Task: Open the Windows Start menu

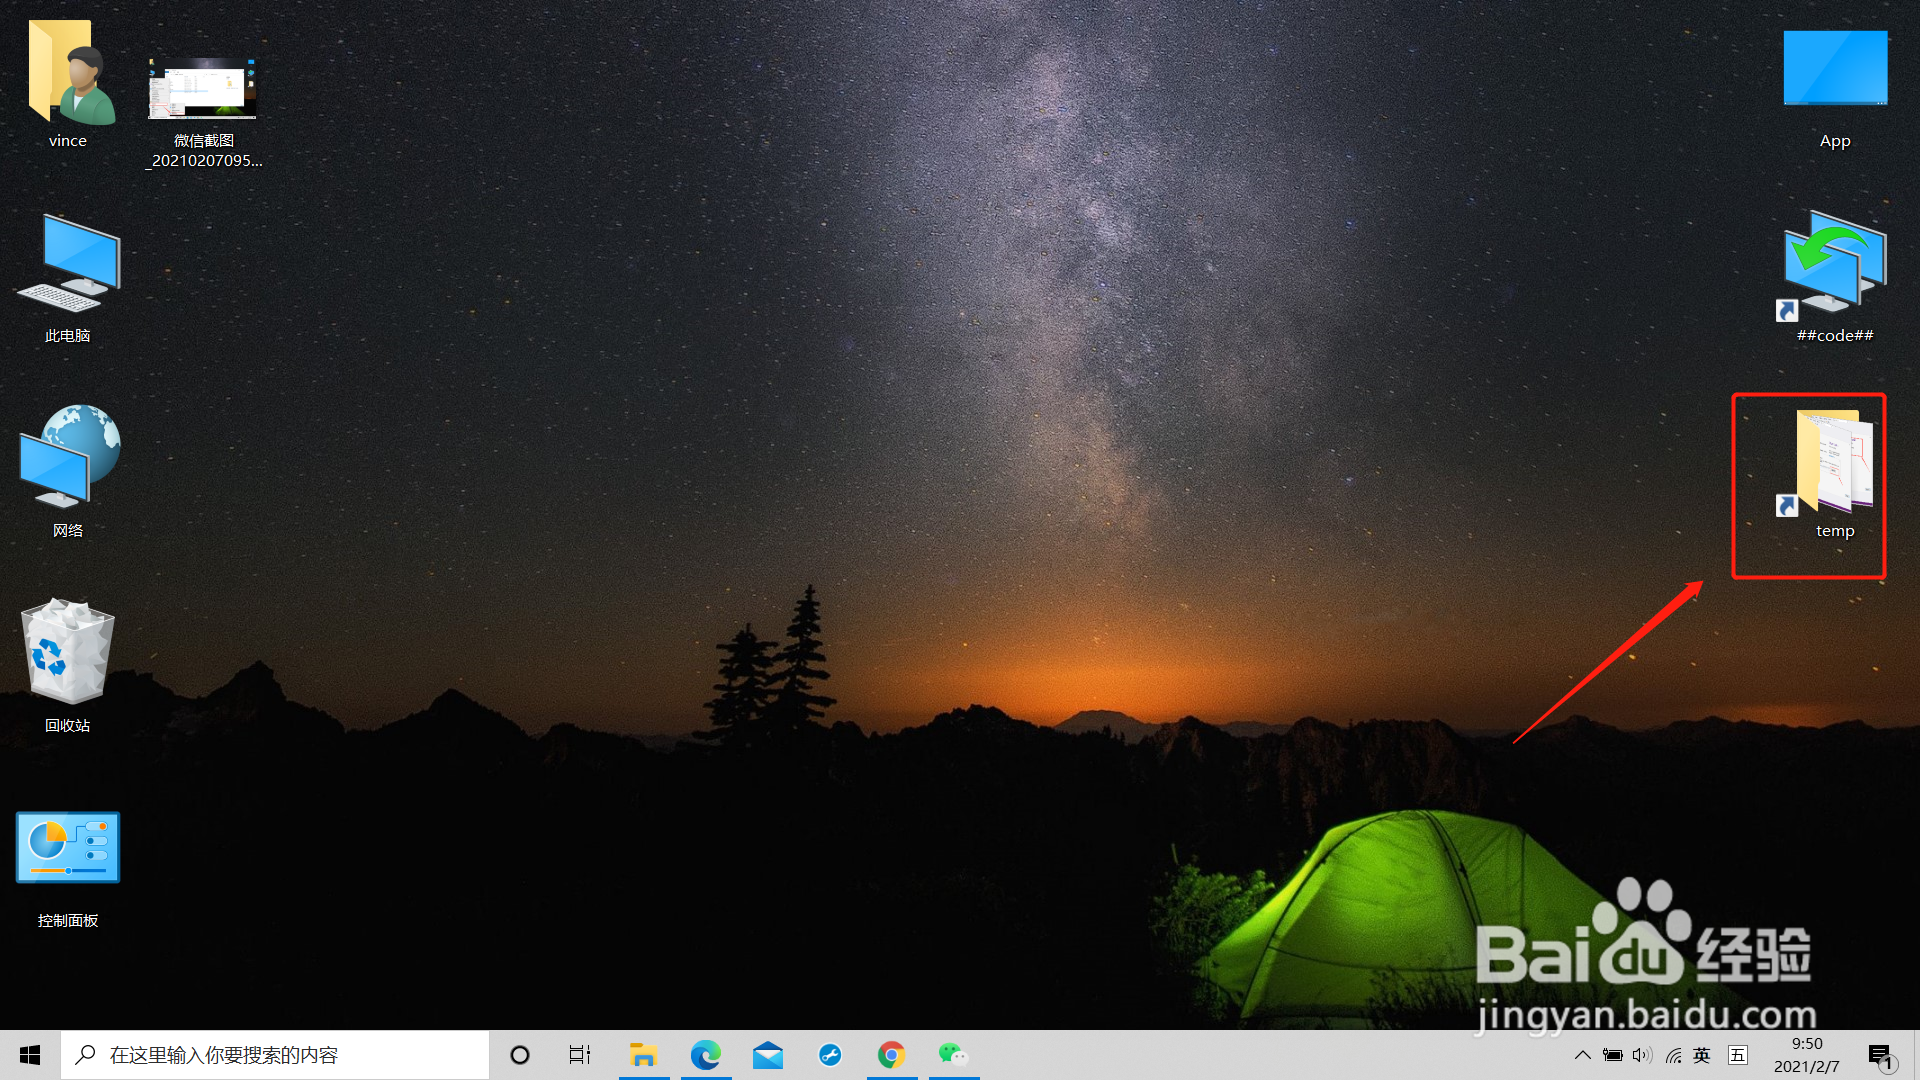Action: [30, 1055]
